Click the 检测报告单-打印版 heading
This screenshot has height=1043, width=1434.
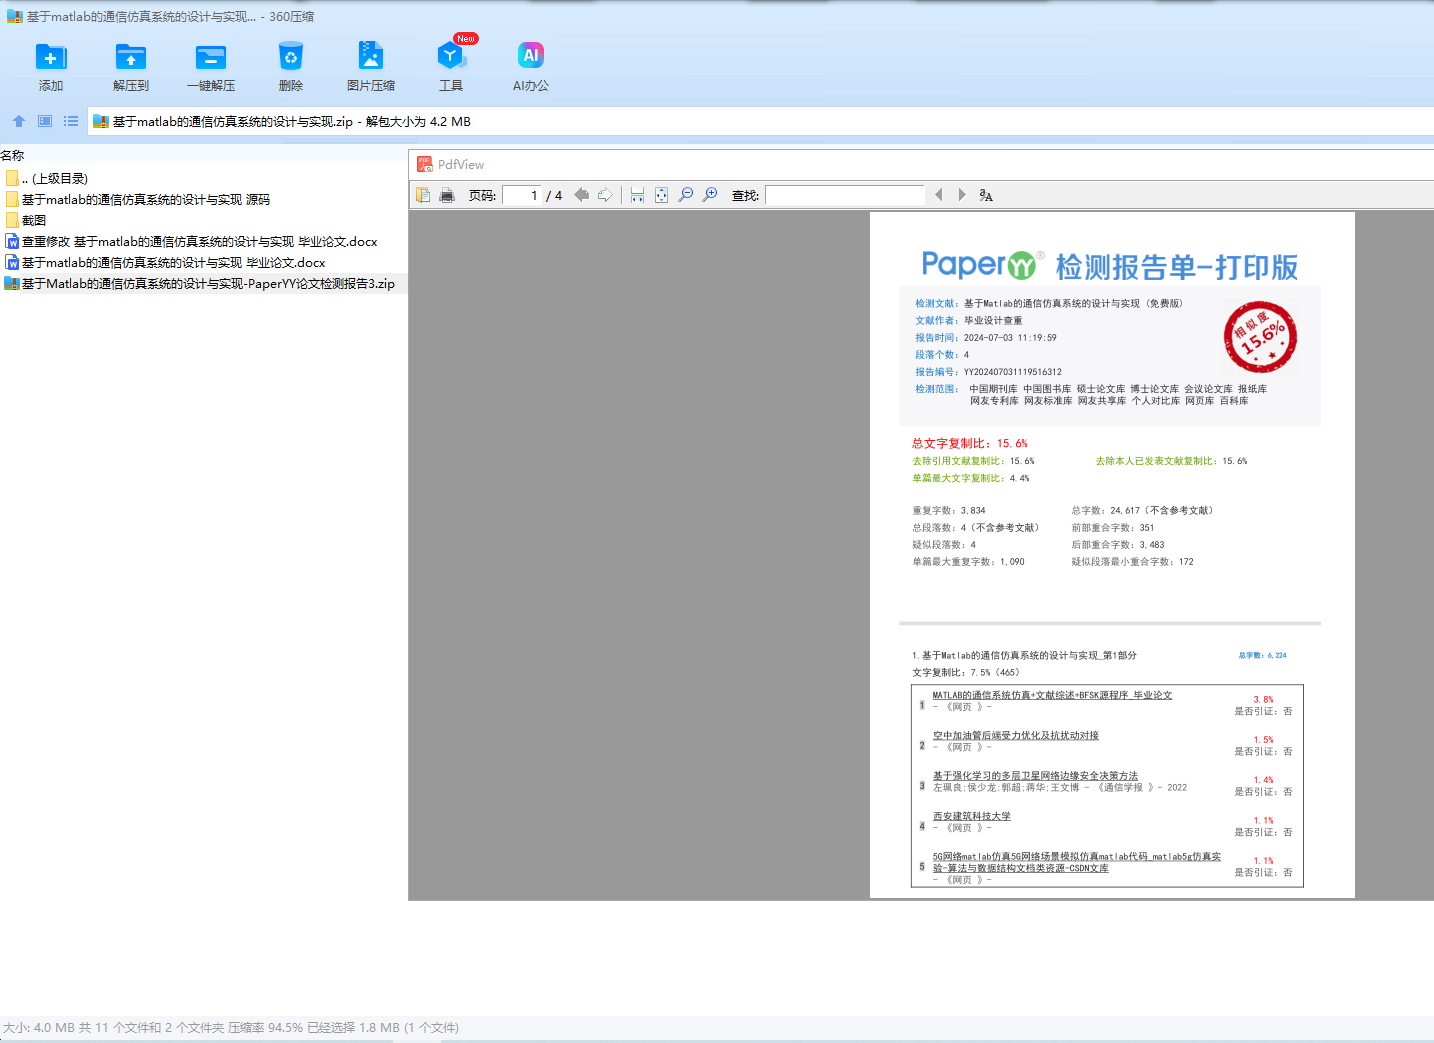pos(1176,267)
